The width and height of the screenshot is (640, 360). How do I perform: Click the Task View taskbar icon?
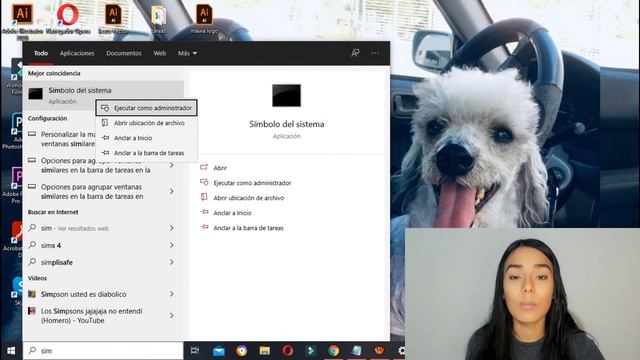point(195,351)
